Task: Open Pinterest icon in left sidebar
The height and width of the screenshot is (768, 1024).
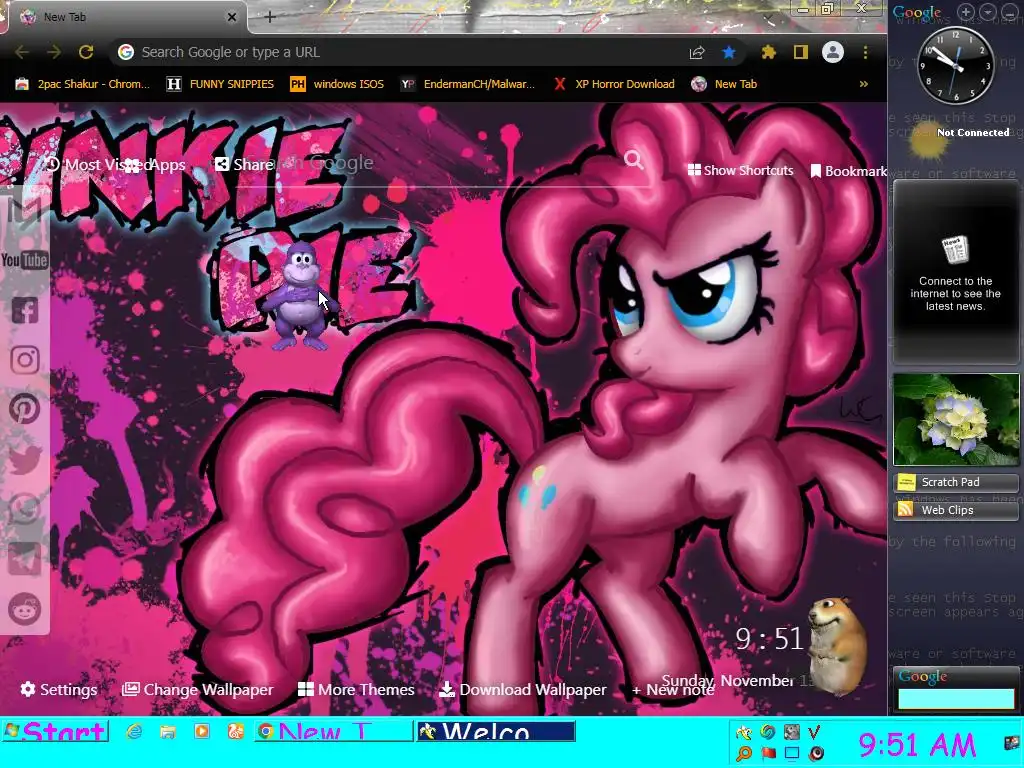Action: click(25, 409)
